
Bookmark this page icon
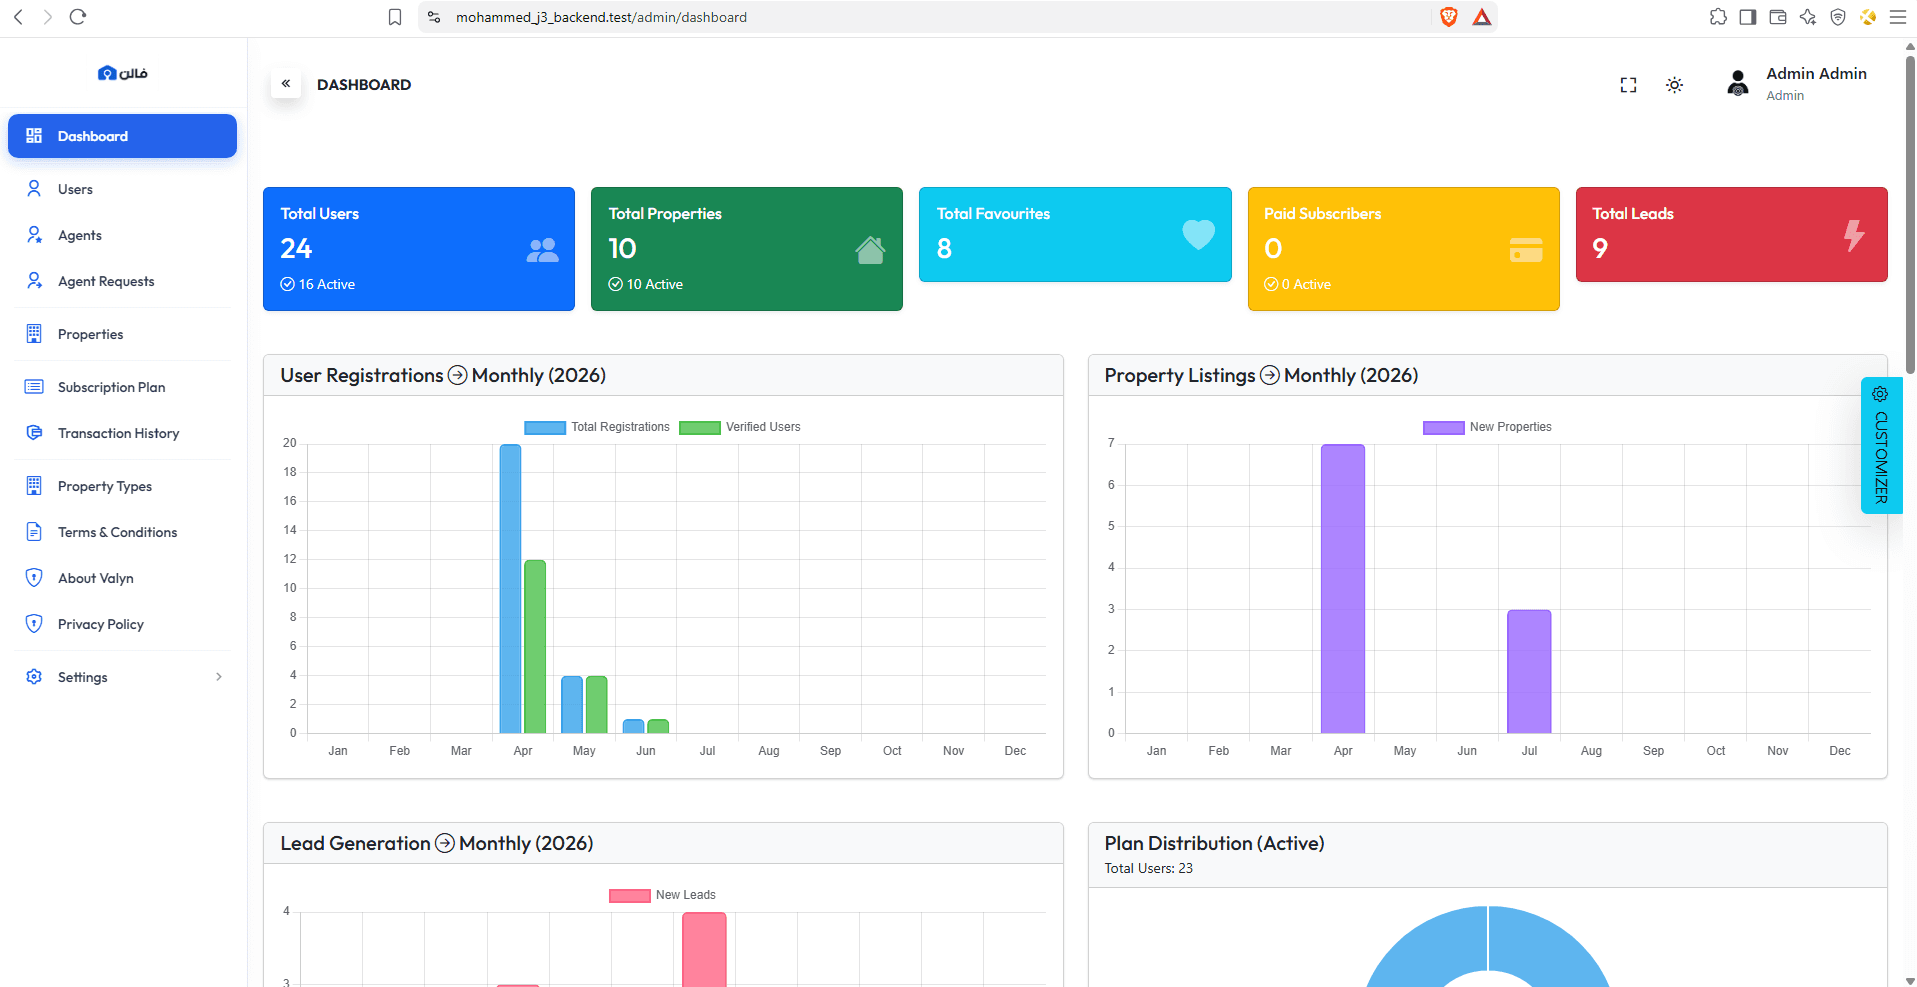(x=395, y=17)
